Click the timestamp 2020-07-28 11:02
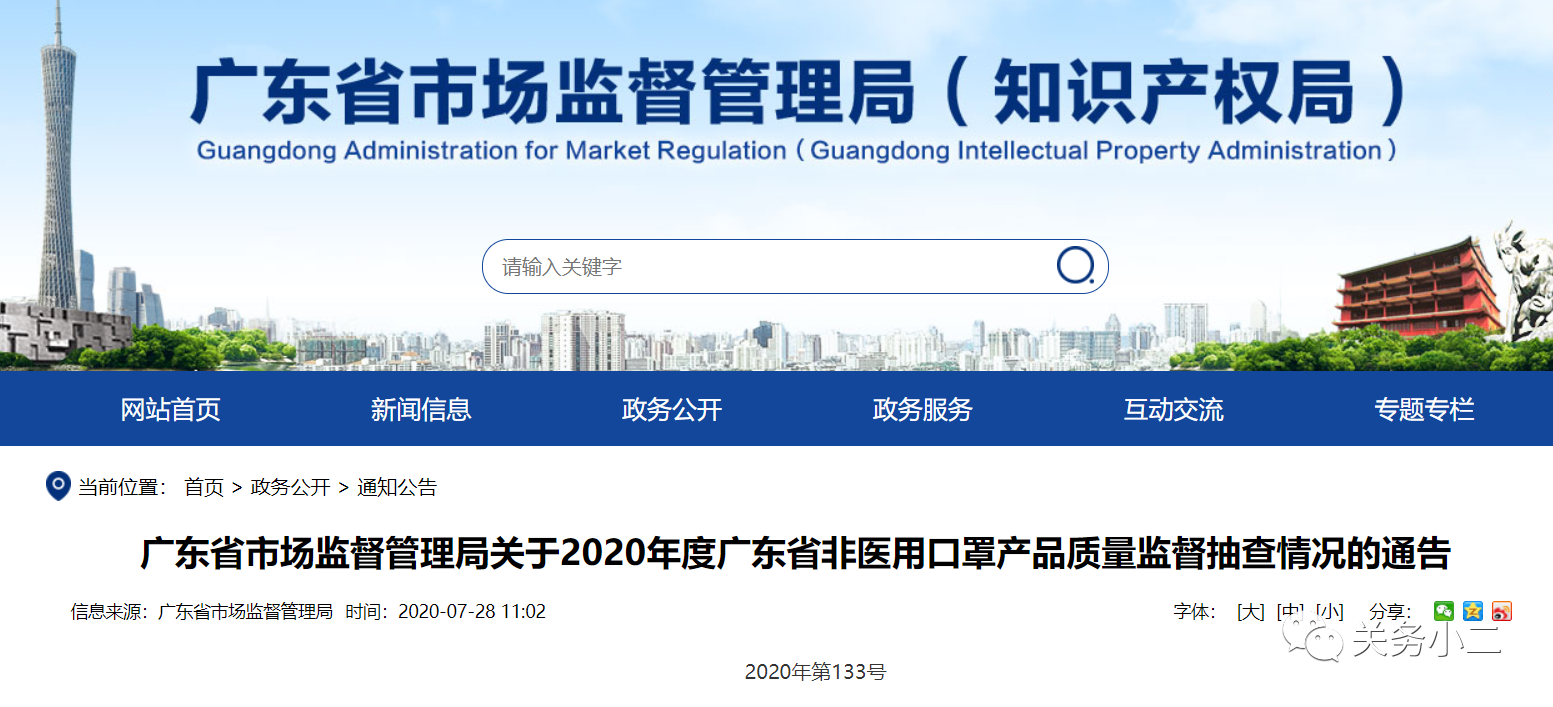This screenshot has height=707, width=1553. [x=472, y=612]
